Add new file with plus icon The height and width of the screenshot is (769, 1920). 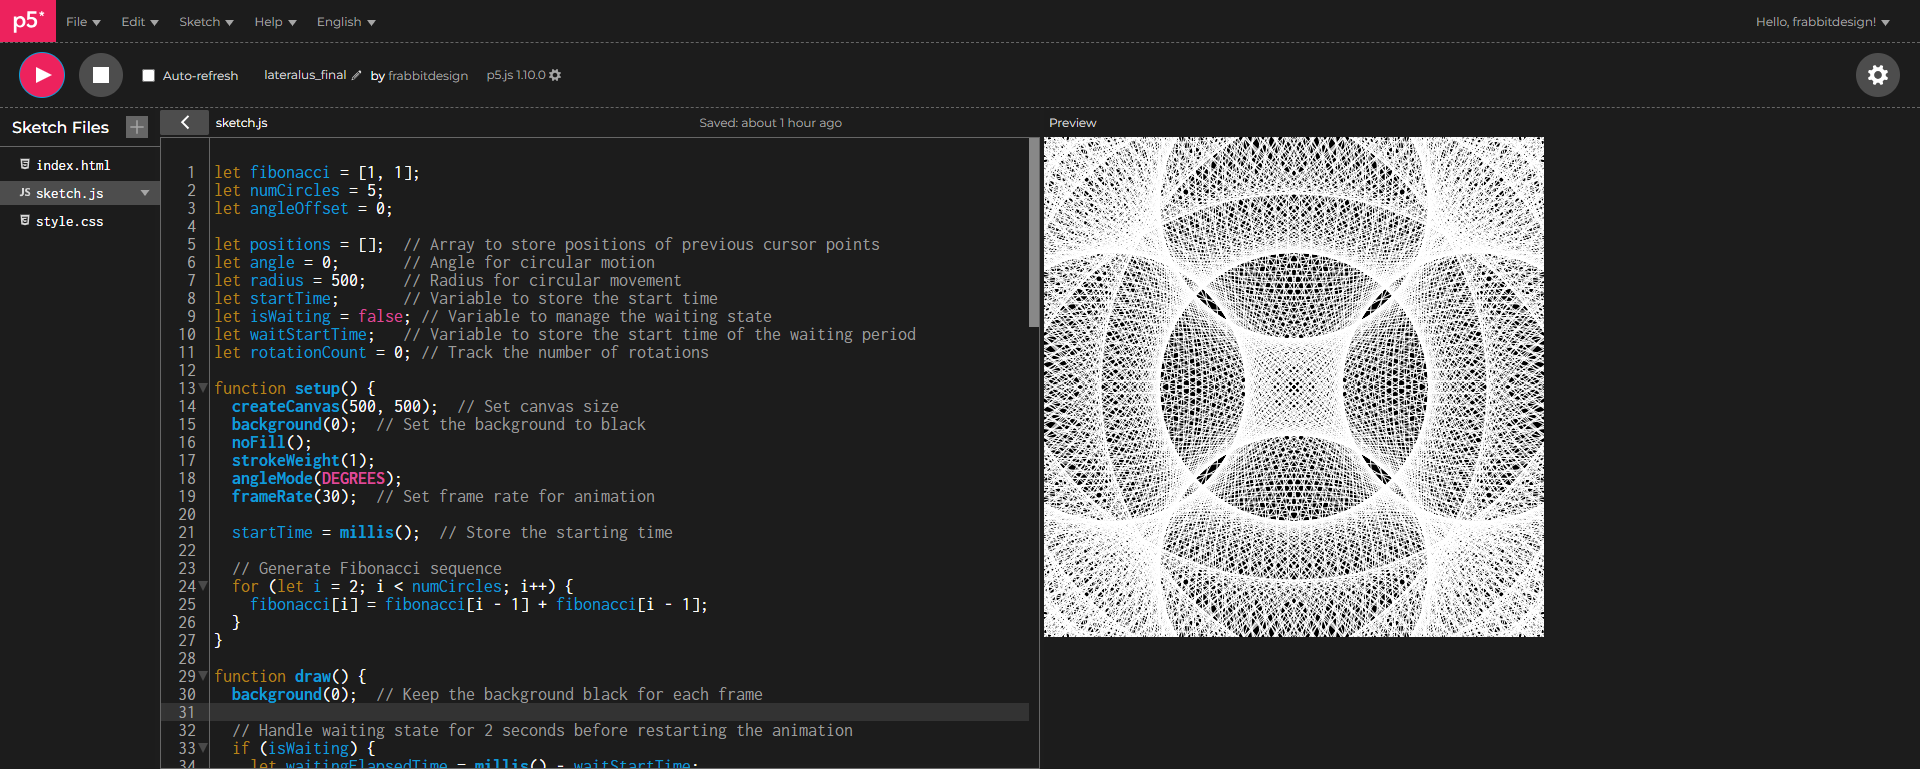[137, 127]
